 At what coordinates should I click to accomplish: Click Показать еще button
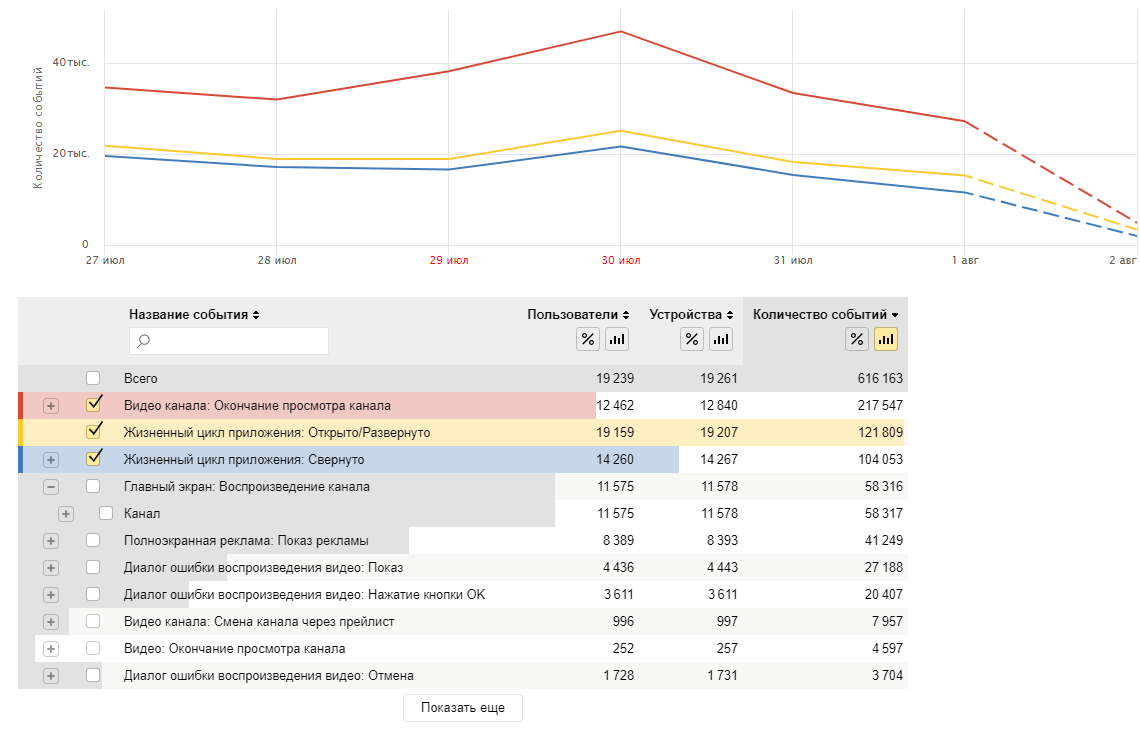(463, 708)
